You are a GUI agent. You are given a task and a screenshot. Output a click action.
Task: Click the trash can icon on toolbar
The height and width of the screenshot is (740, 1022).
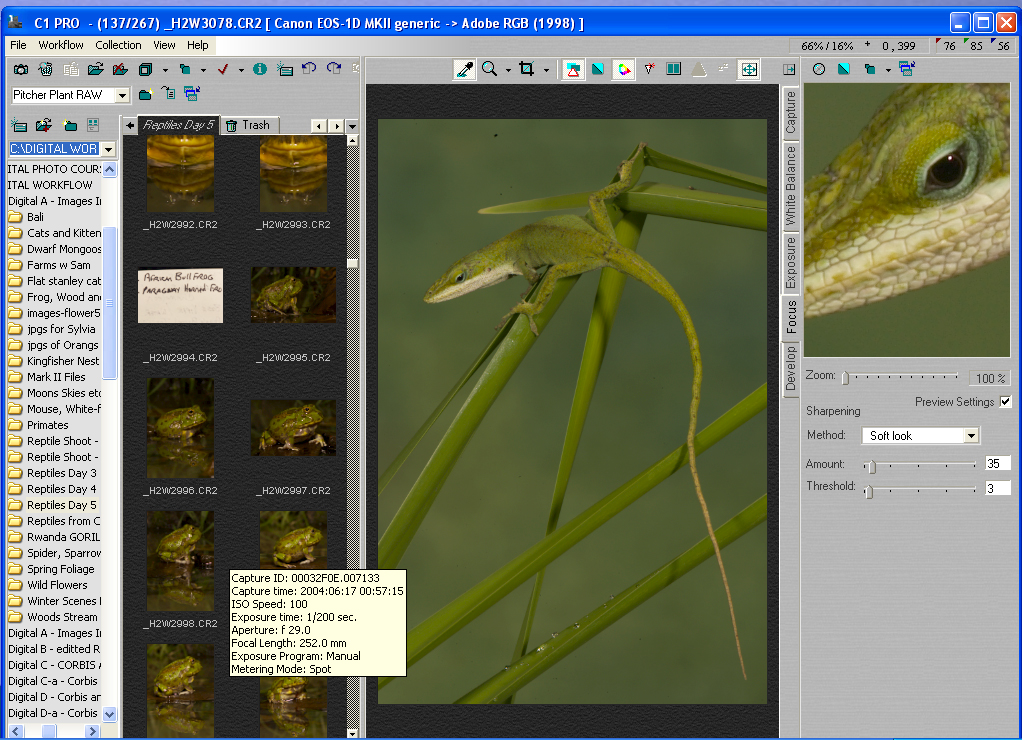pyautogui.click(x=46, y=69)
